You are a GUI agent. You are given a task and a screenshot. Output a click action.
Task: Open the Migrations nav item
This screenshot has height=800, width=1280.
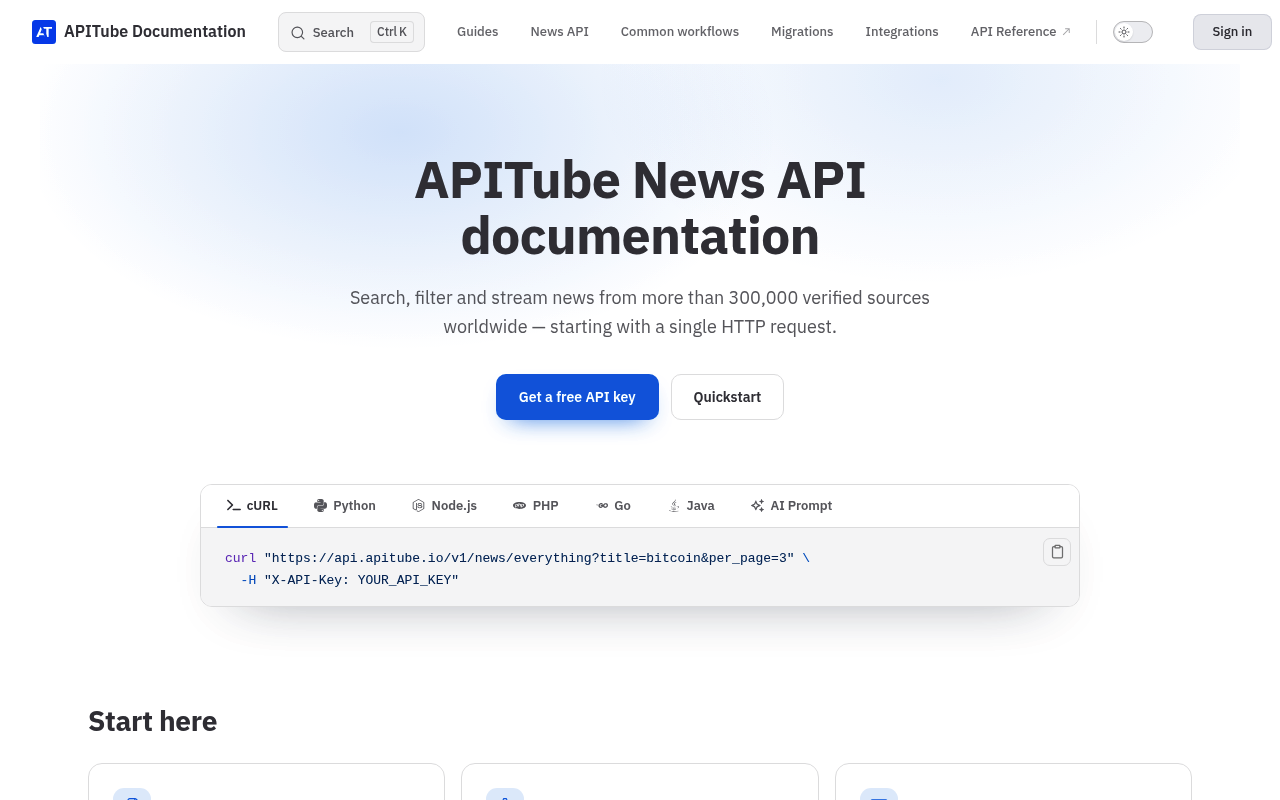click(802, 32)
